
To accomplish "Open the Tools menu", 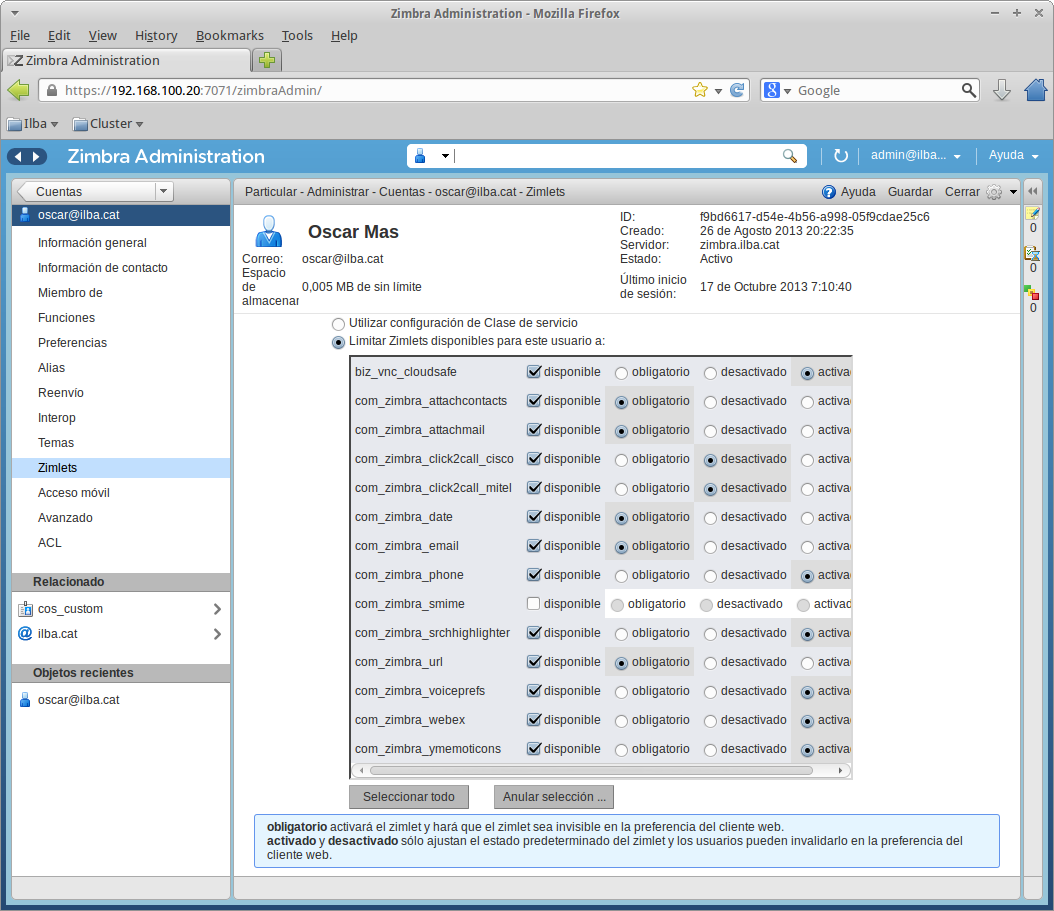I will [x=297, y=36].
